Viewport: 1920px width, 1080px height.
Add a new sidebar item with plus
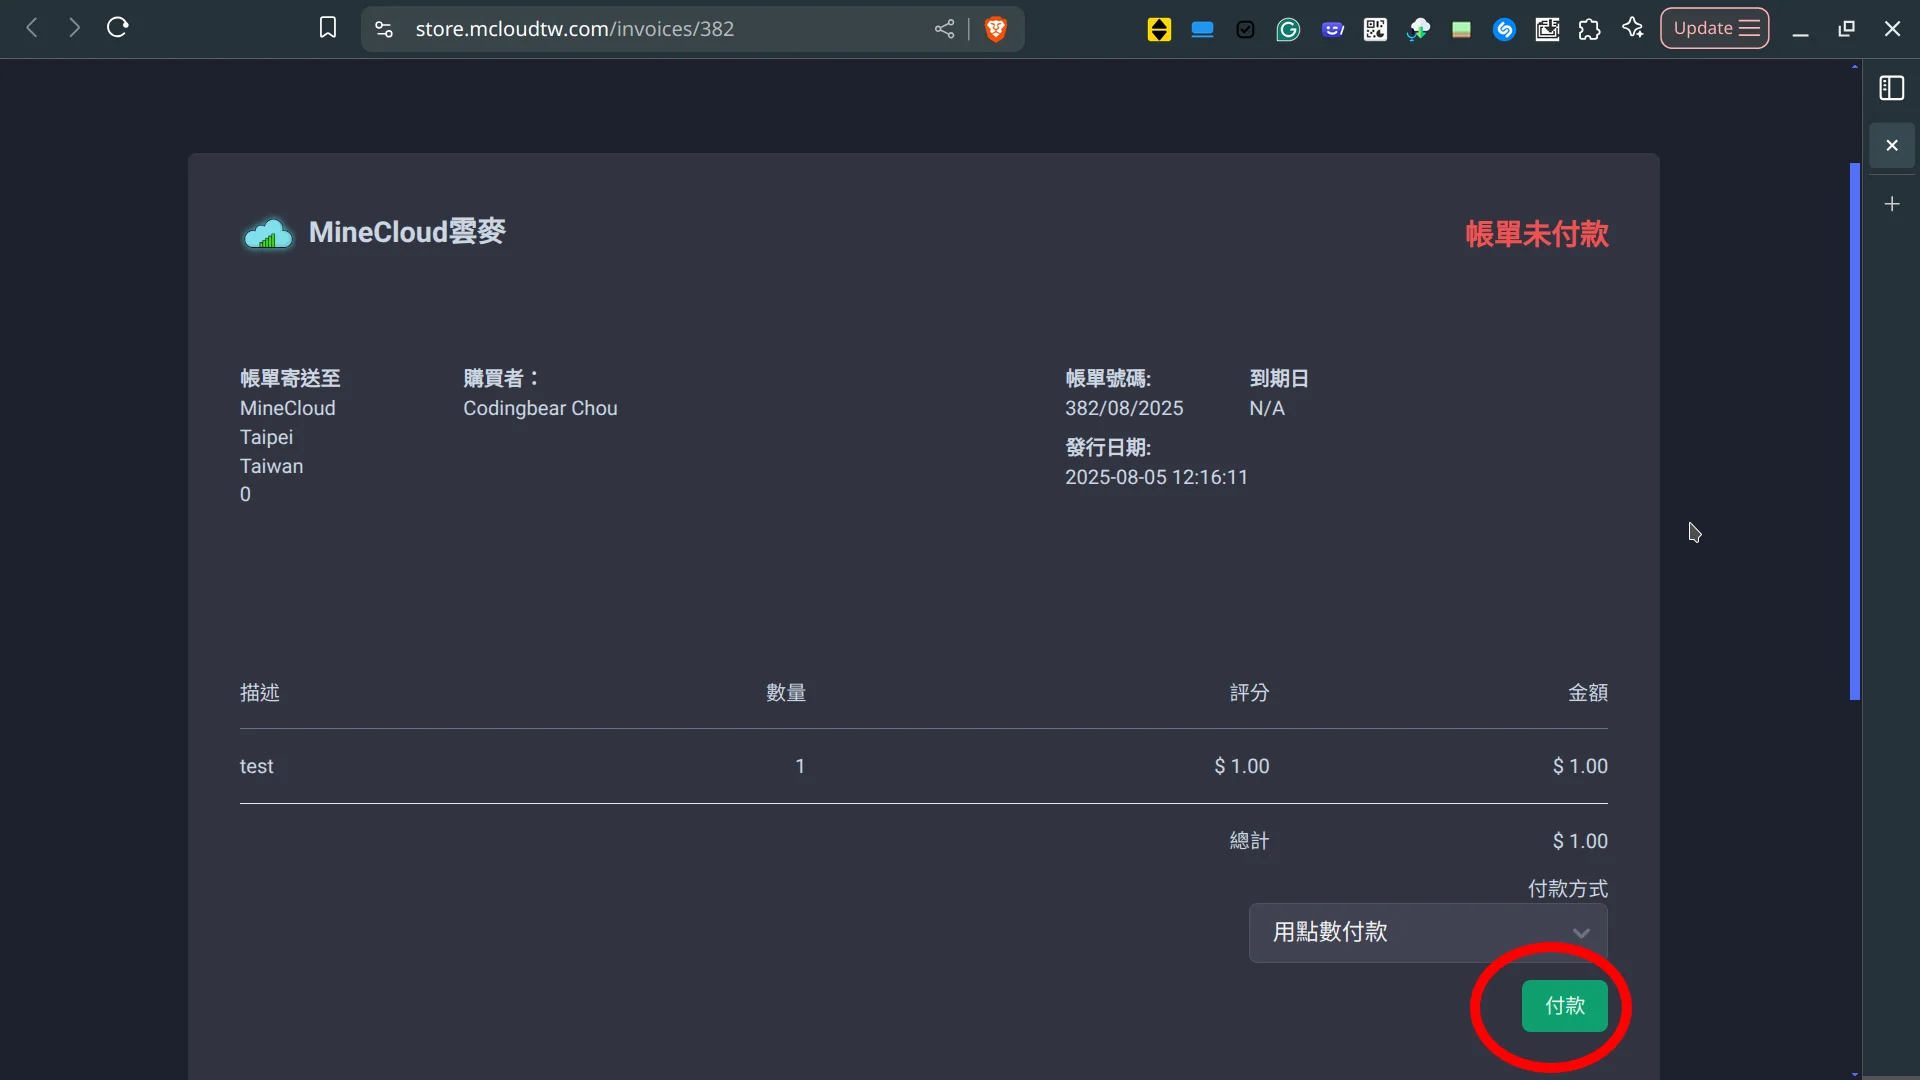(x=1891, y=204)
